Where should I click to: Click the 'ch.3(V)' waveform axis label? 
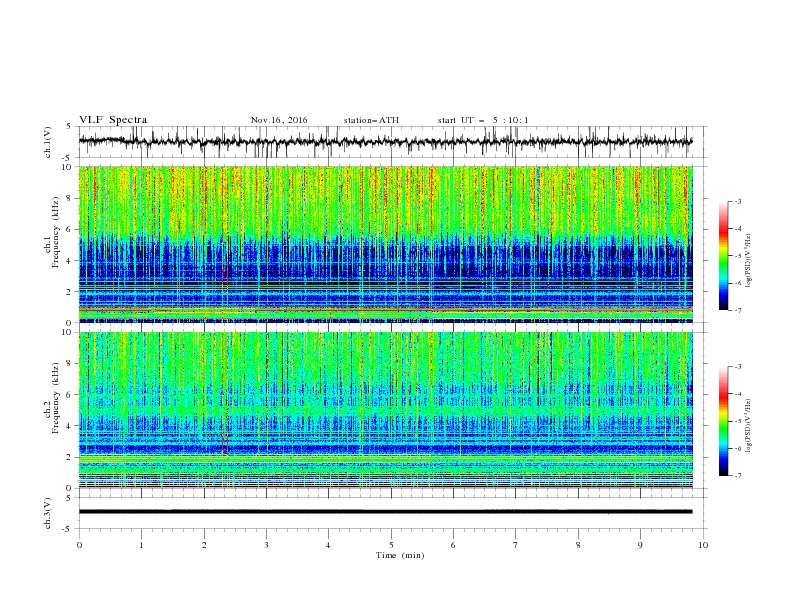coord(48,513)
